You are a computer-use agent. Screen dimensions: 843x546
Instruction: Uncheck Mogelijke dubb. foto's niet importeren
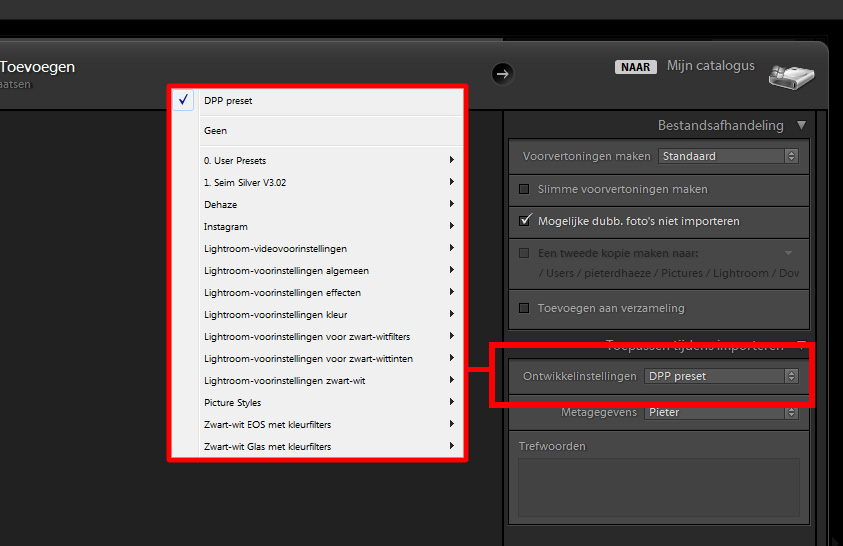(x=525, y=220)
